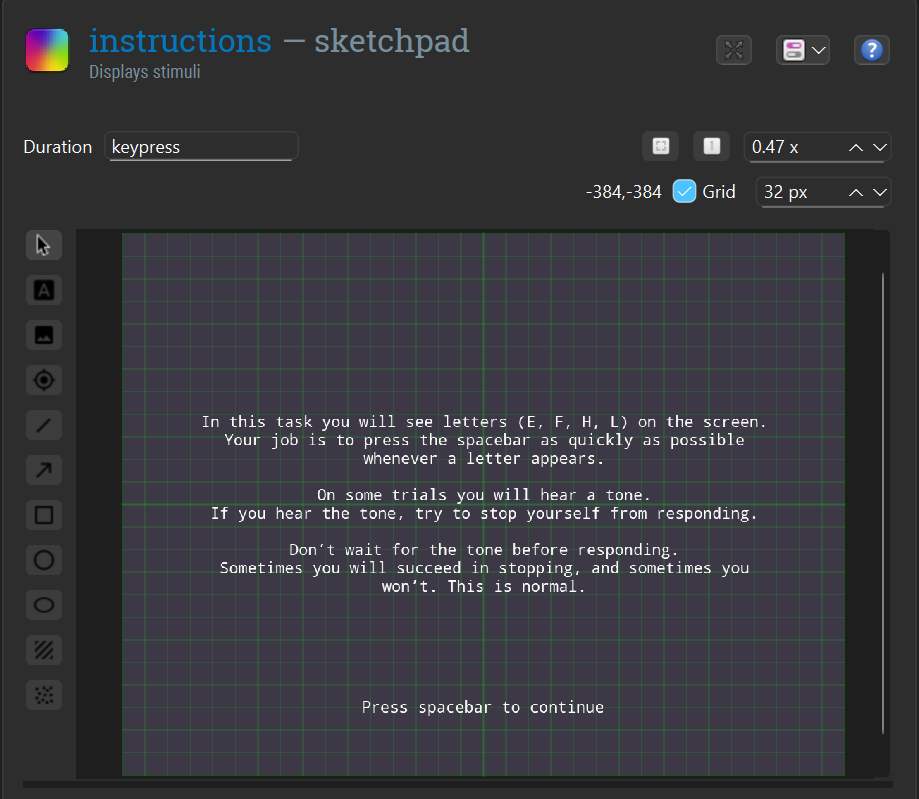Select the image element tool
The image size is (919, 799).
[44, 335]
